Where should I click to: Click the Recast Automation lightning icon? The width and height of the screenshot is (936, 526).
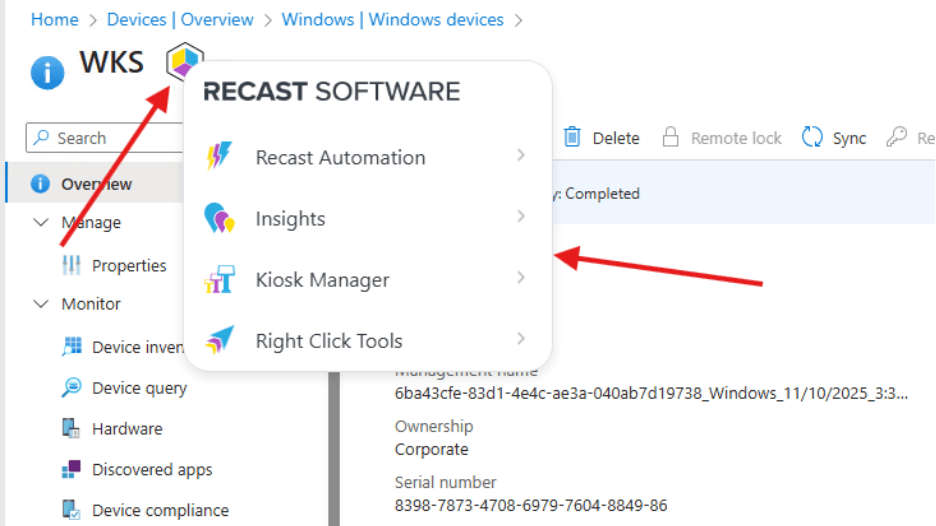tap(219, 156)
